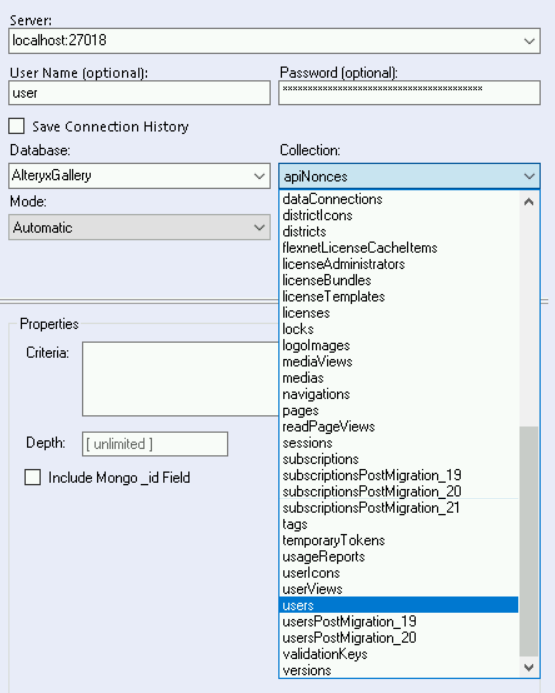555x693 pixels.
Task: Choose highlighted users collection
Action: pyautogui.click(x=399, y=605)
